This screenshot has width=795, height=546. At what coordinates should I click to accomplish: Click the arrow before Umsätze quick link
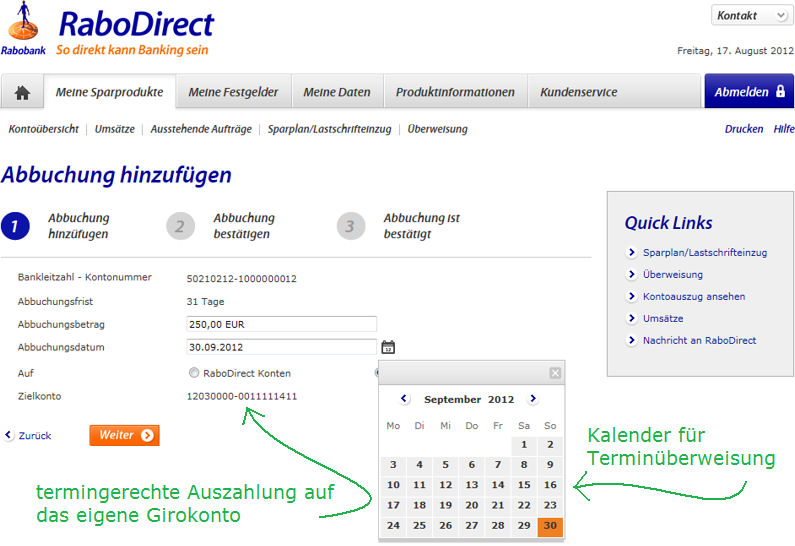coord(632,318)
